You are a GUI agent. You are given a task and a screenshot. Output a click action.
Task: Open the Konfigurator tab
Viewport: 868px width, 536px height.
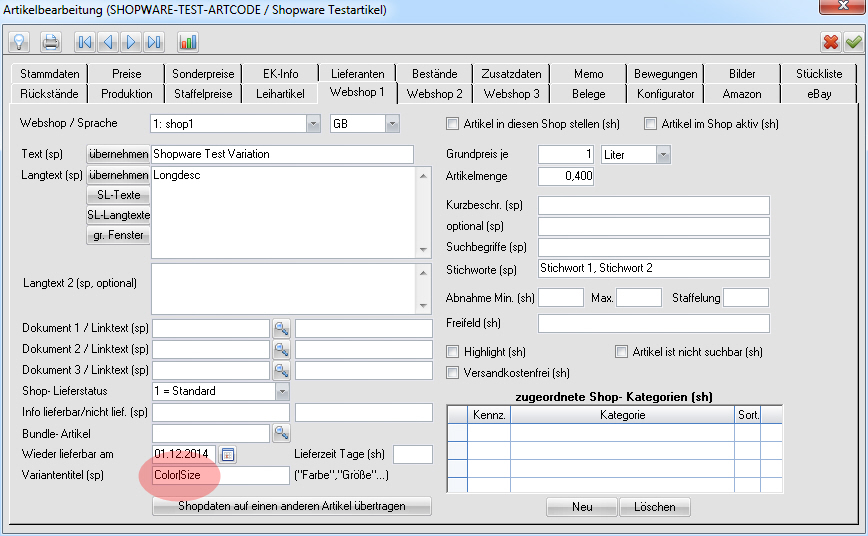pos(665,94)
